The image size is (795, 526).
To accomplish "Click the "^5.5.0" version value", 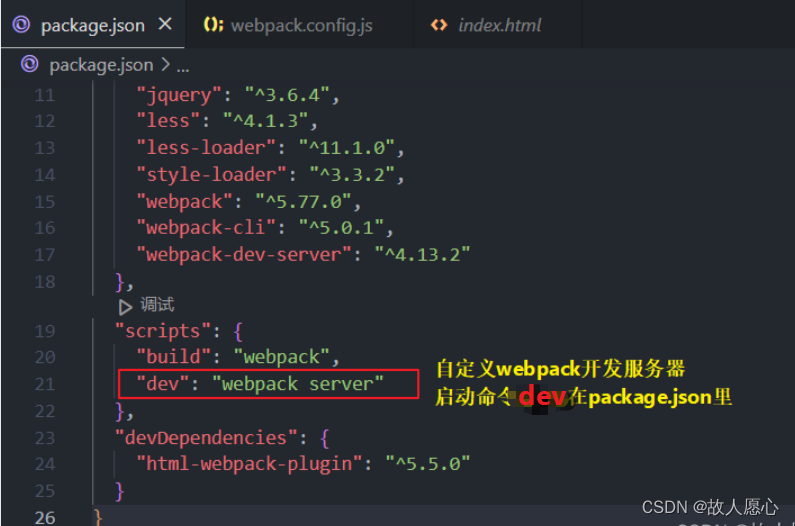I will tap(427, 464).
